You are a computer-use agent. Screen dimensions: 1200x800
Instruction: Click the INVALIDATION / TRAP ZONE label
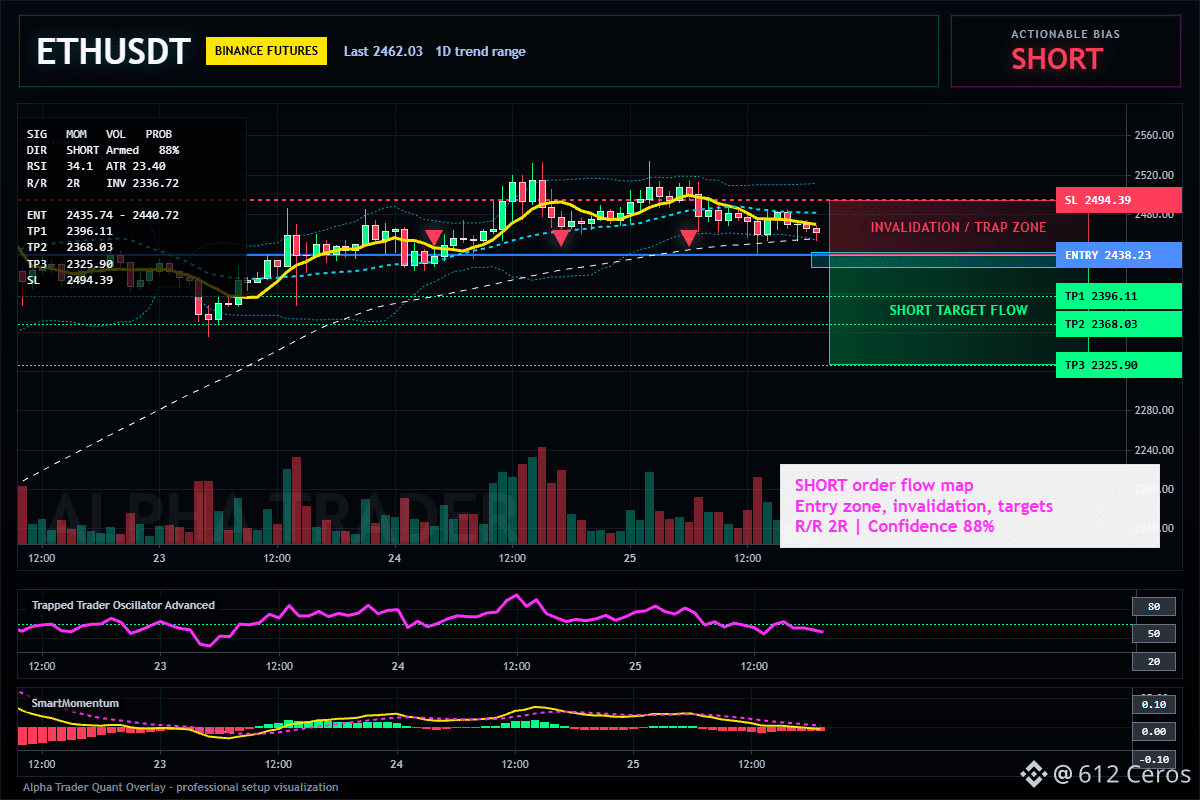pos(958,227)
